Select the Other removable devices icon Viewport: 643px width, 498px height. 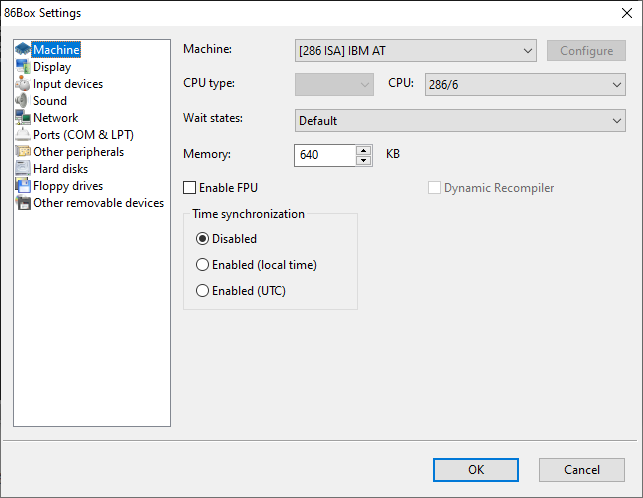[x=23, y=203]
